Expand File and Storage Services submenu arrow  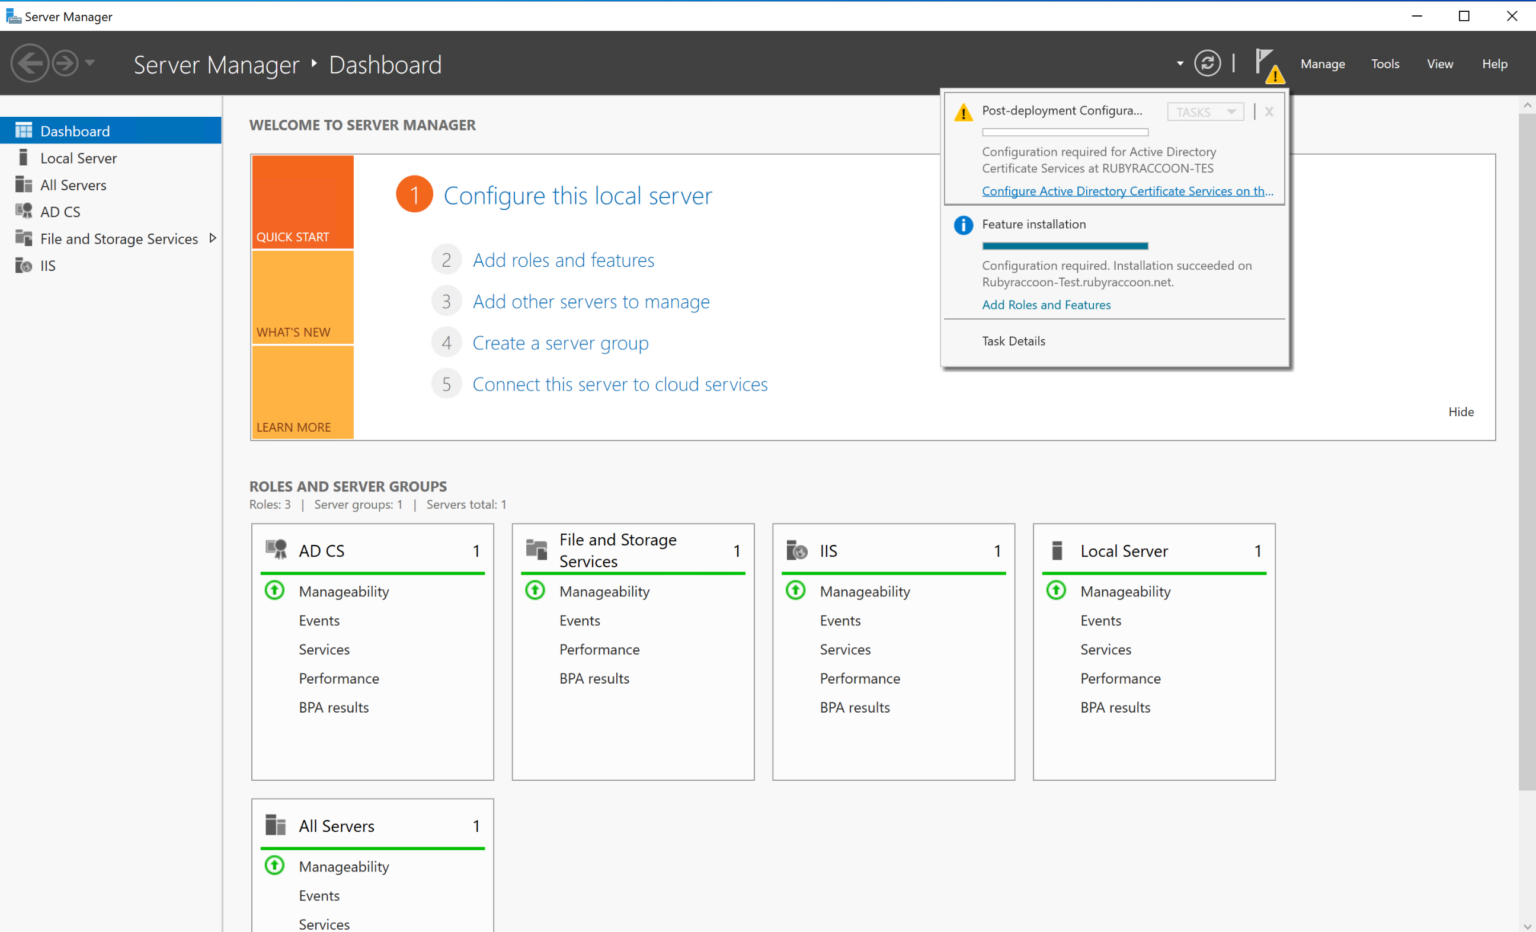[212, 238]
